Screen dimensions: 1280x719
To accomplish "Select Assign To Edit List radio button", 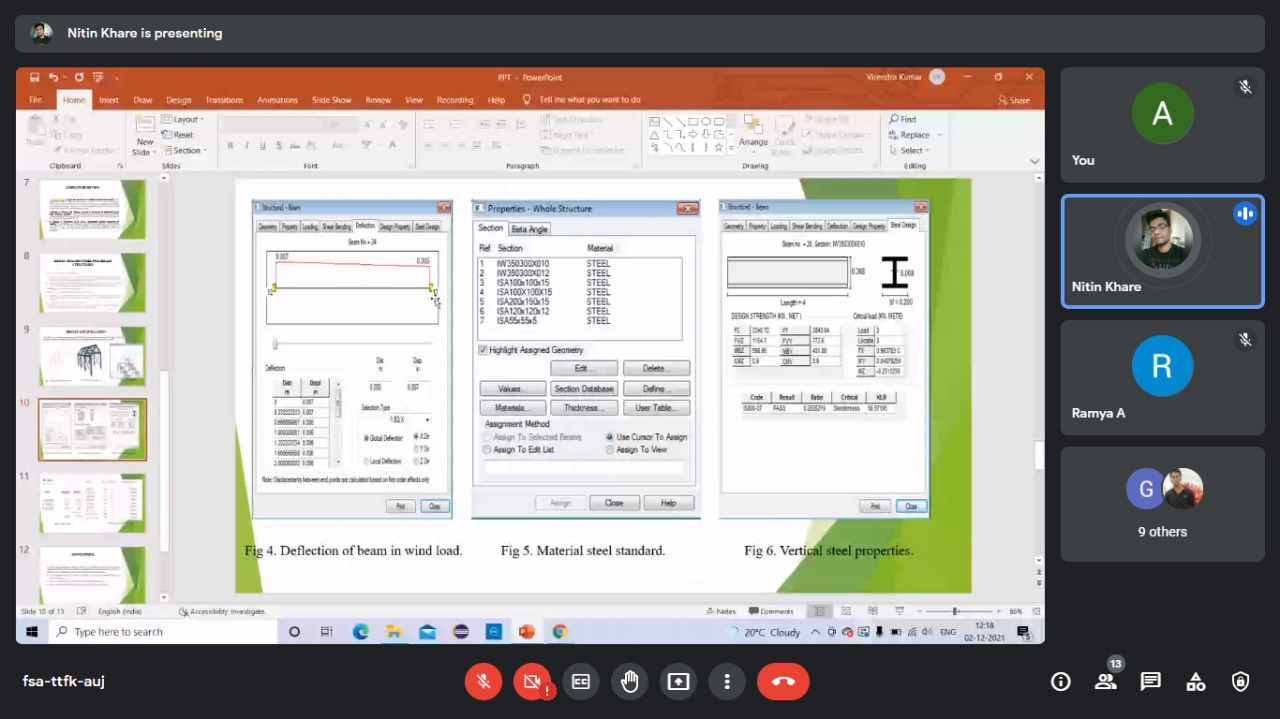I will point(486,450).
